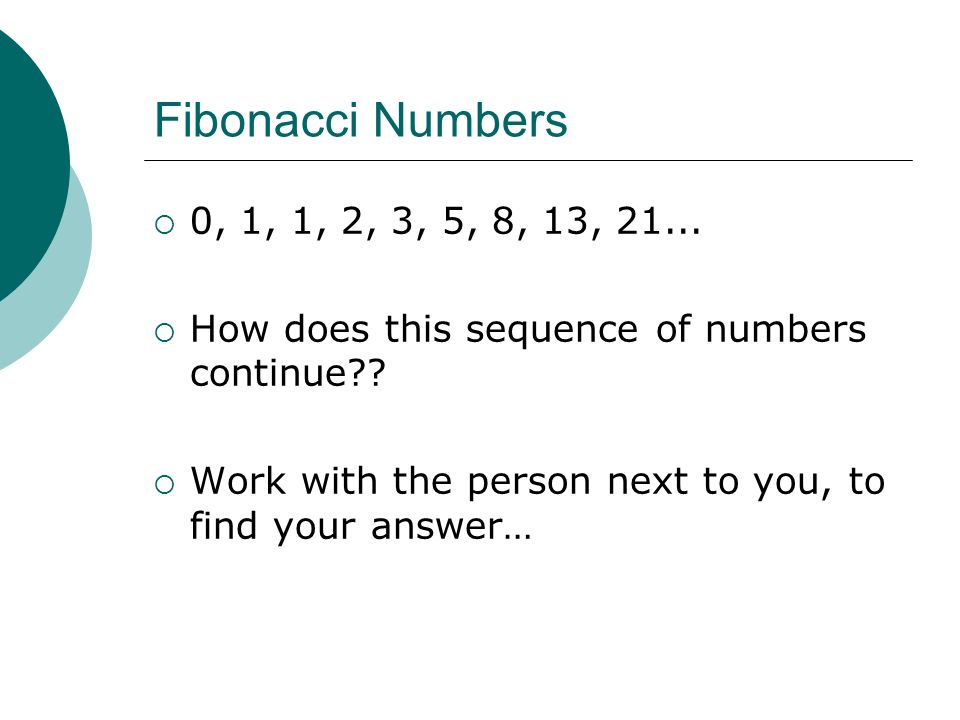Image resolution: width=960 pixels, height=720 pixels.
Task: Click the bullet beside 'How does this sequence'
Action: (x=165, y=332)
